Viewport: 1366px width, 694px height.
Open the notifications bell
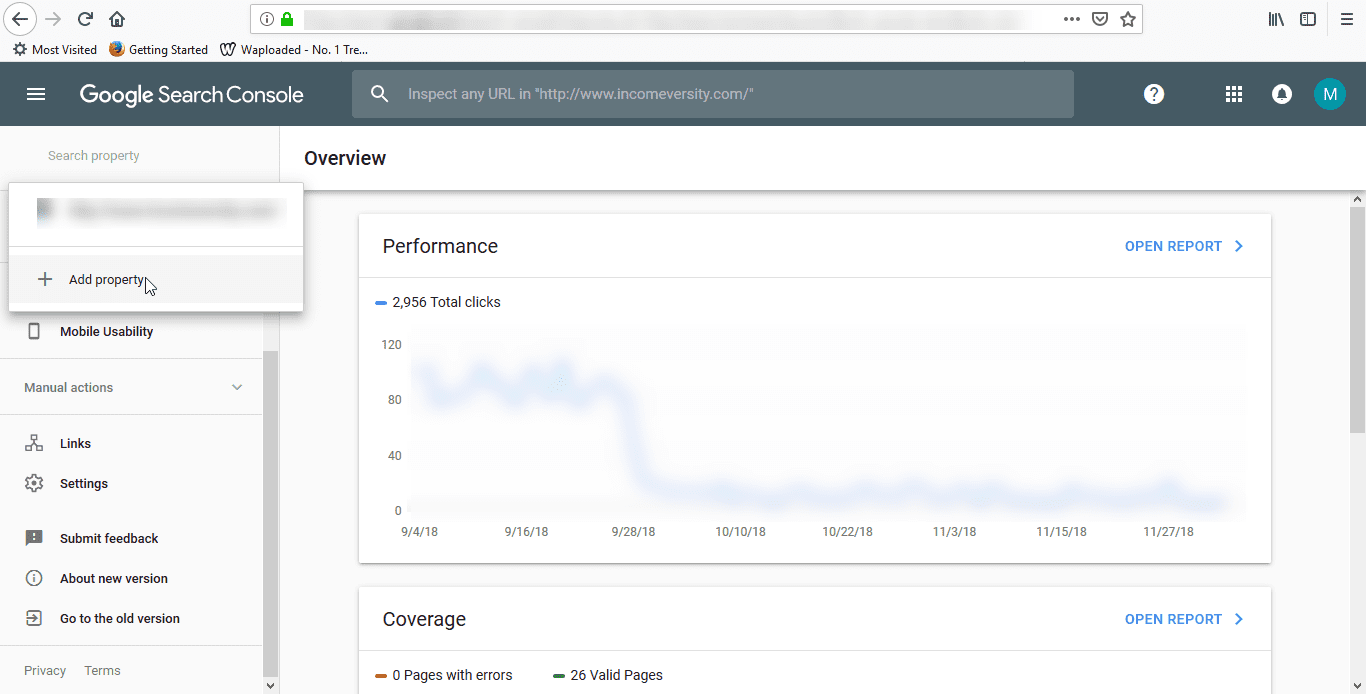(1282, 94)
